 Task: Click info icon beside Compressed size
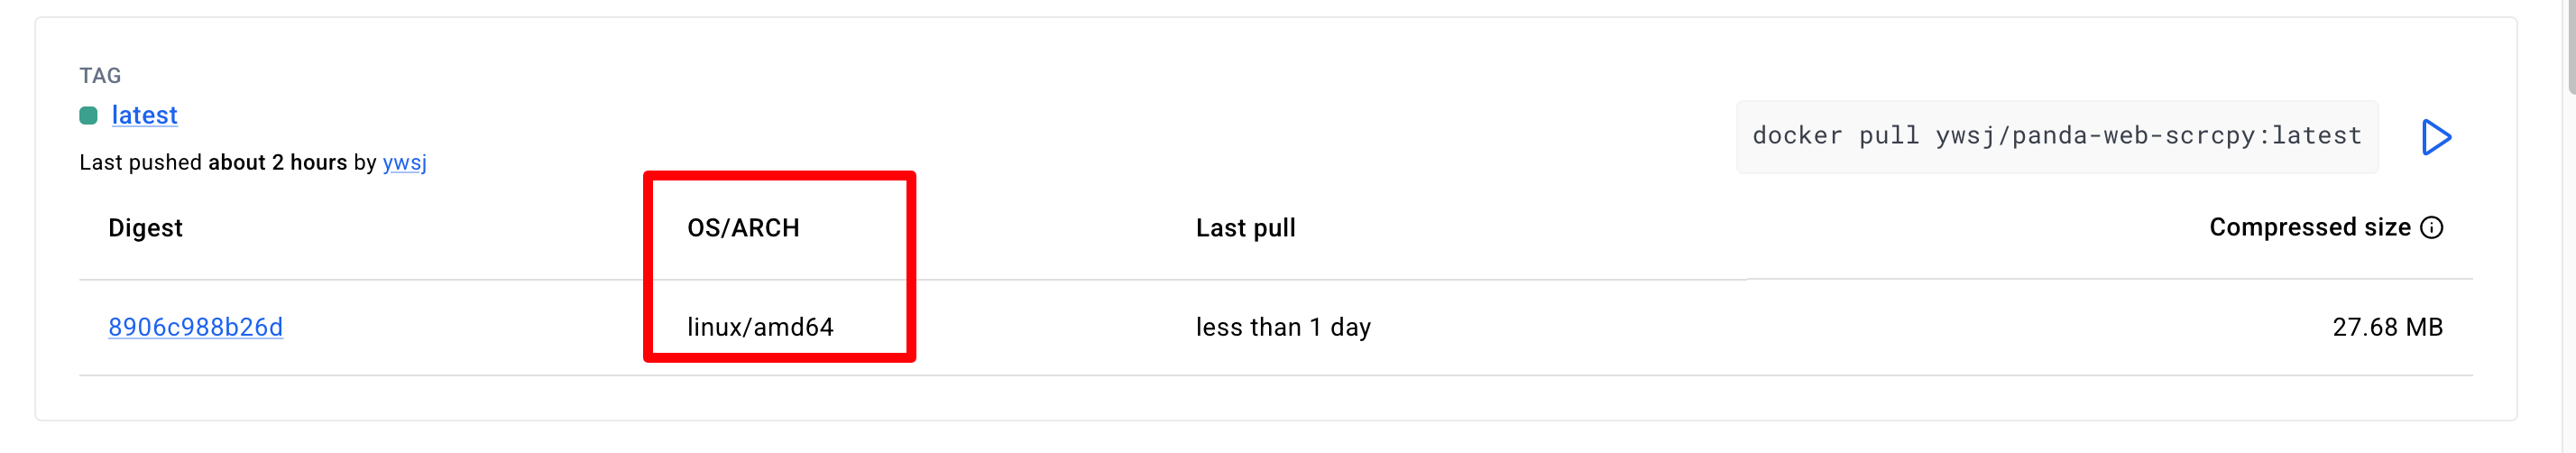coord(2431,228)
